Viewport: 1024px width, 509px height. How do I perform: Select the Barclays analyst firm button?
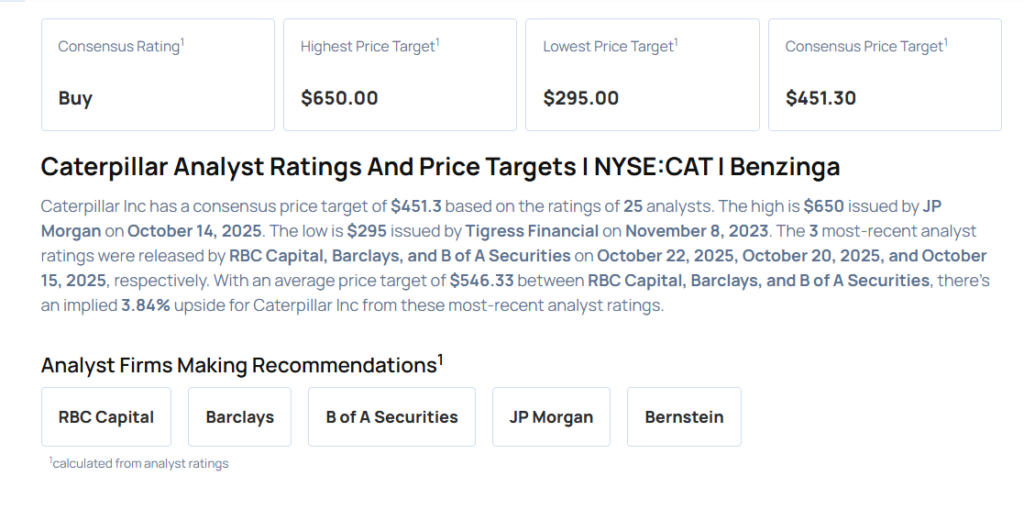point(239,417)
